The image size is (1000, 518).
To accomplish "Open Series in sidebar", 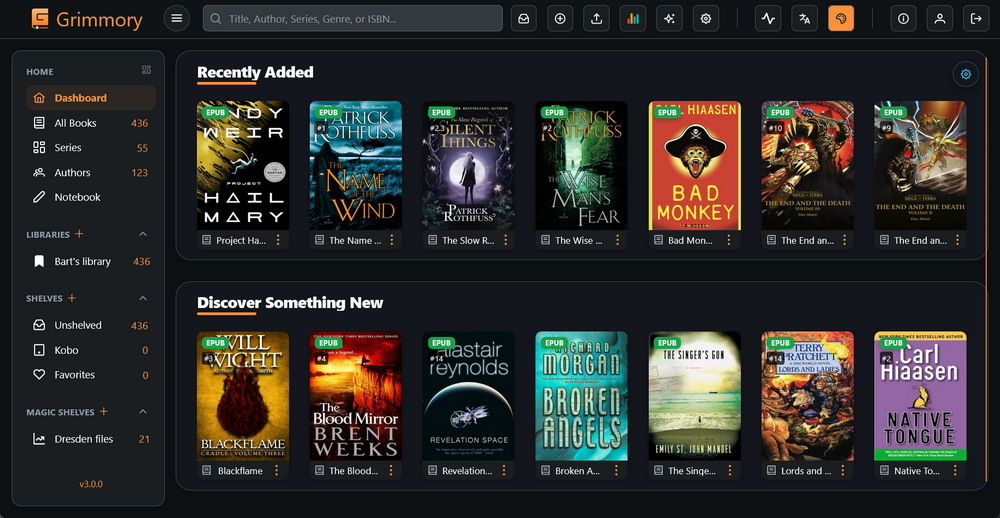I will [x=91, y=147].
